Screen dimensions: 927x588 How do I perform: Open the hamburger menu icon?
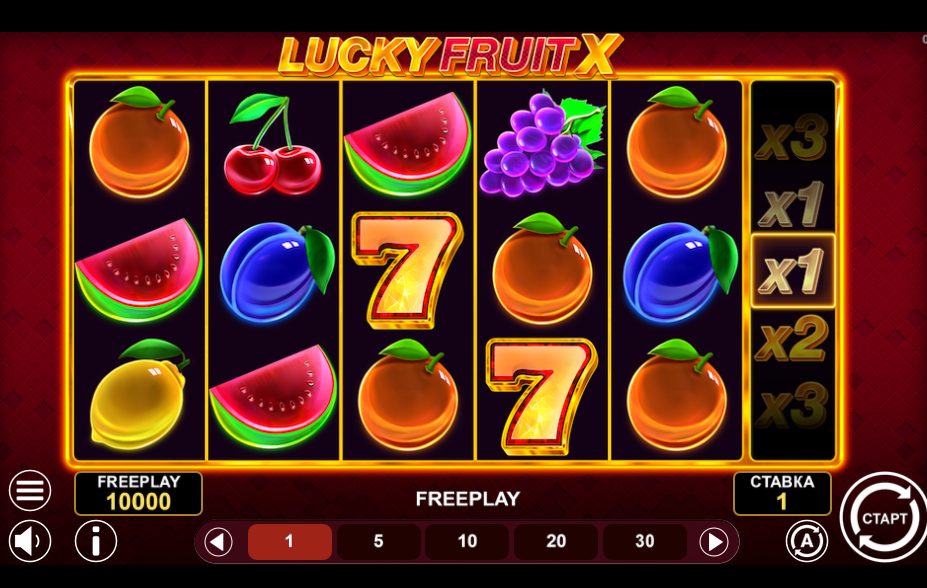[30, 490]
